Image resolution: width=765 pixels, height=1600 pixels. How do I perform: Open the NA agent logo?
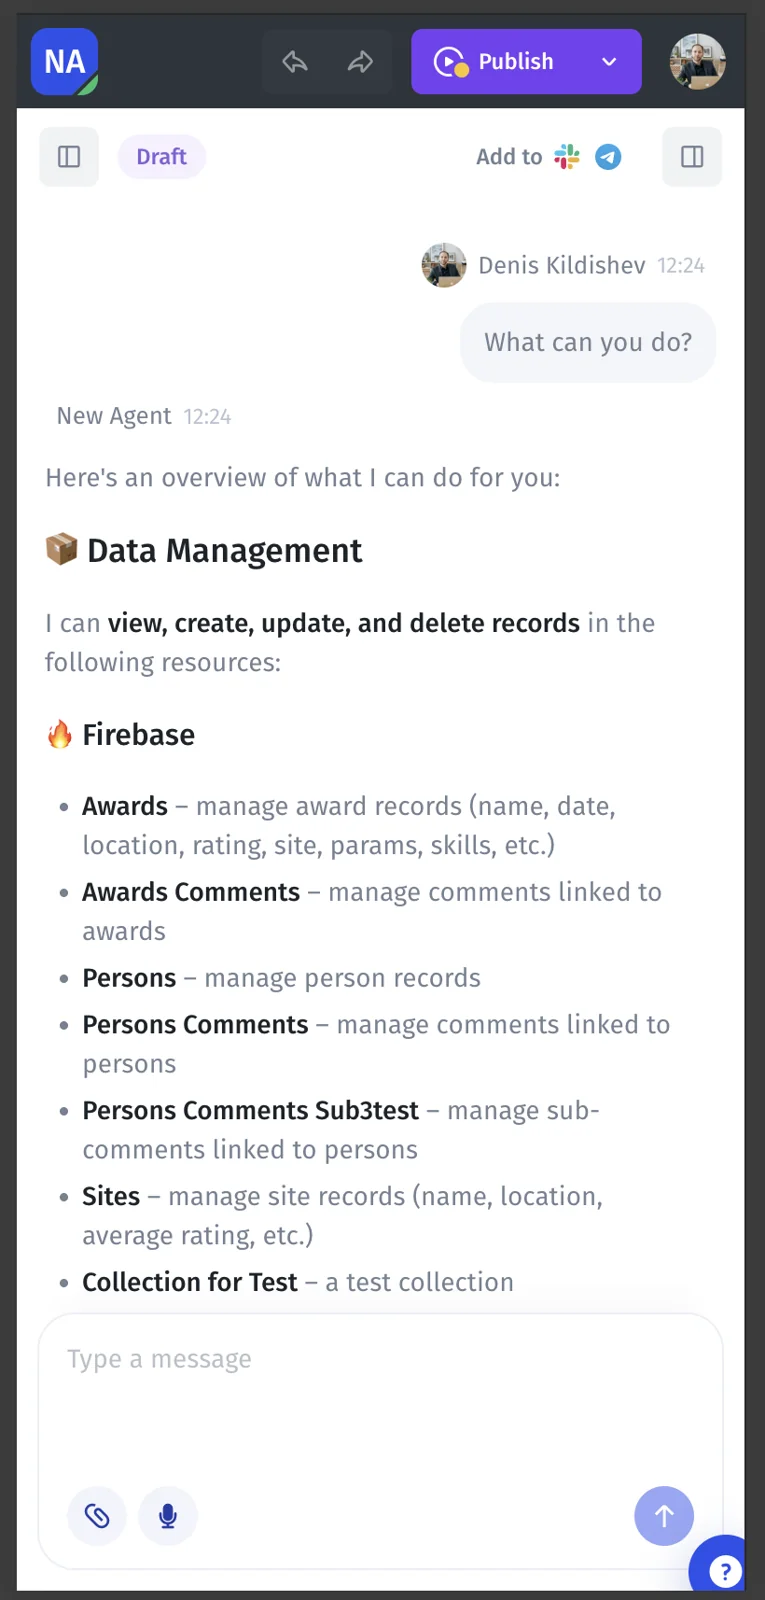[x=65, y=62]
